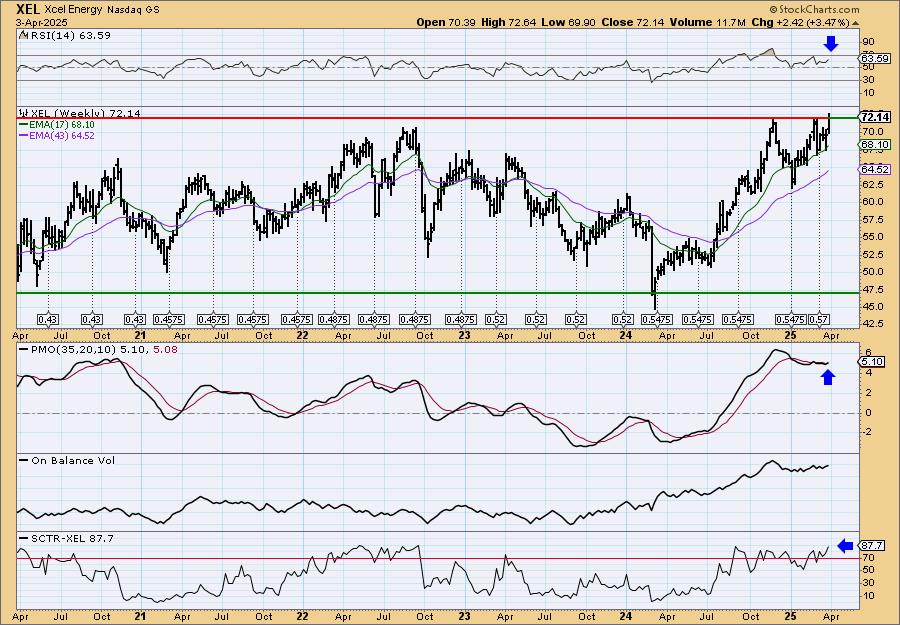The height and width of the screenshot is (625, 900).
Task: Click the On Balance Vol legend dash
Action: [24, 460]
